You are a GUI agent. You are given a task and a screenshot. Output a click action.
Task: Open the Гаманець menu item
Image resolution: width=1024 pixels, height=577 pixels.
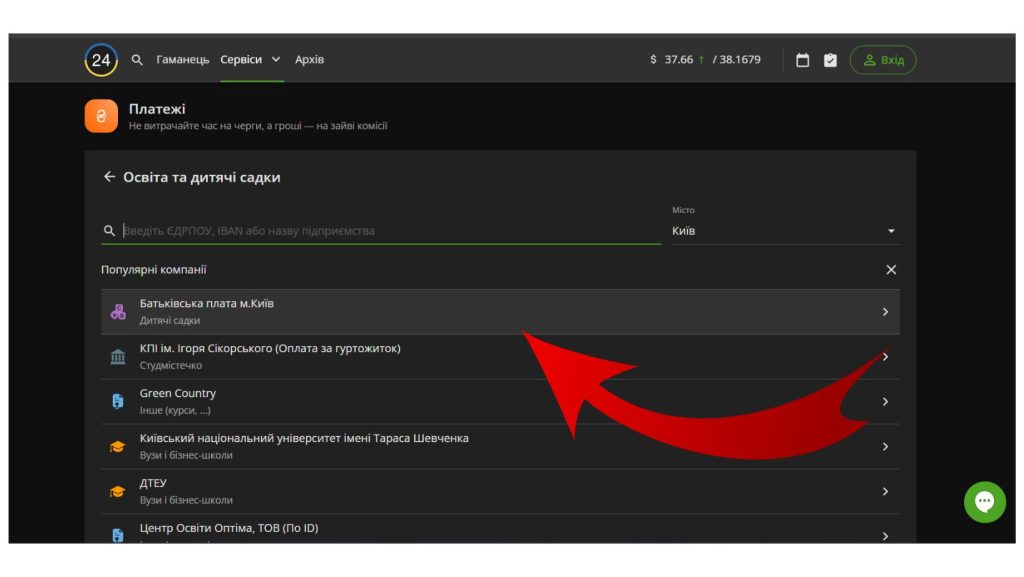[183, 60]
